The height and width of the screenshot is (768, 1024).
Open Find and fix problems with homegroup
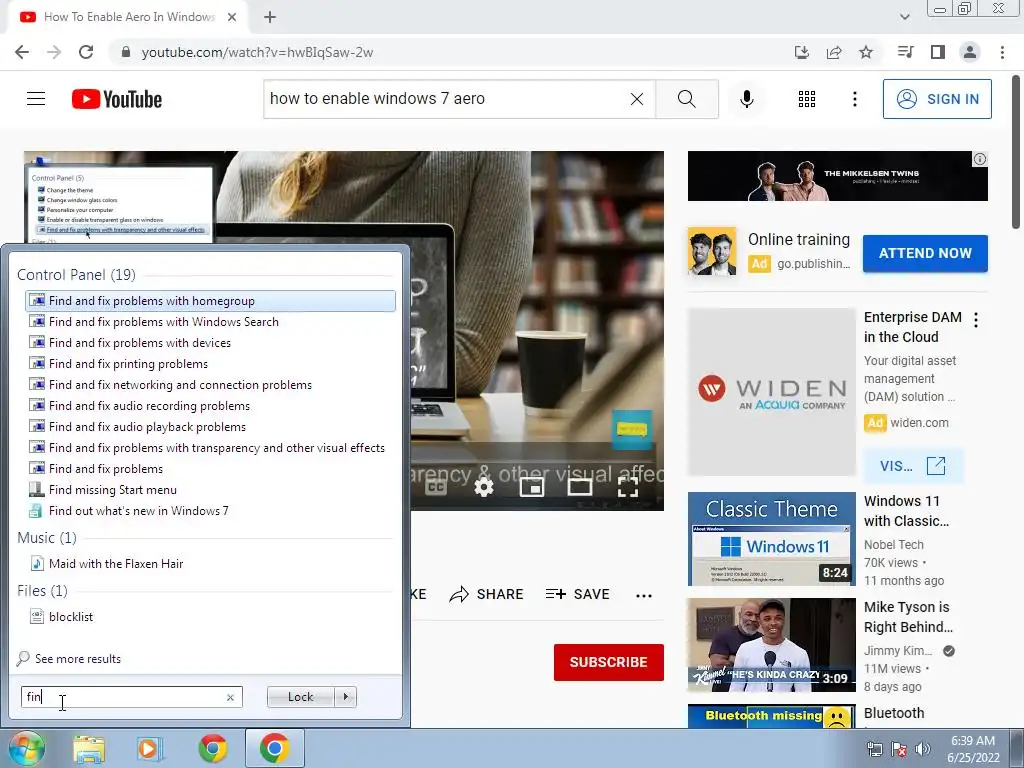point(210,301)
